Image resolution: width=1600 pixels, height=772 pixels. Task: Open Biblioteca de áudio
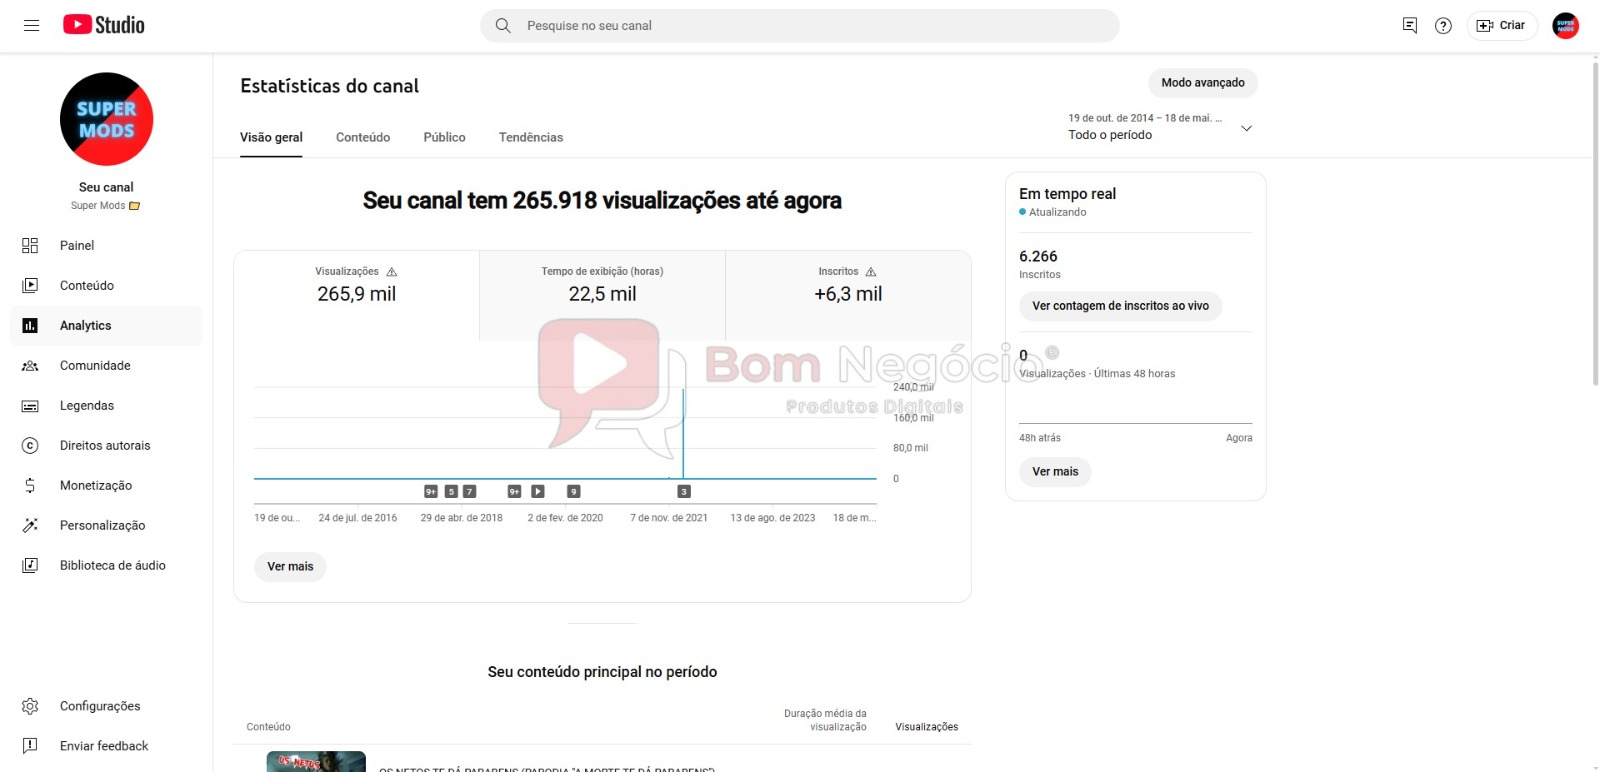pos(112,565)
